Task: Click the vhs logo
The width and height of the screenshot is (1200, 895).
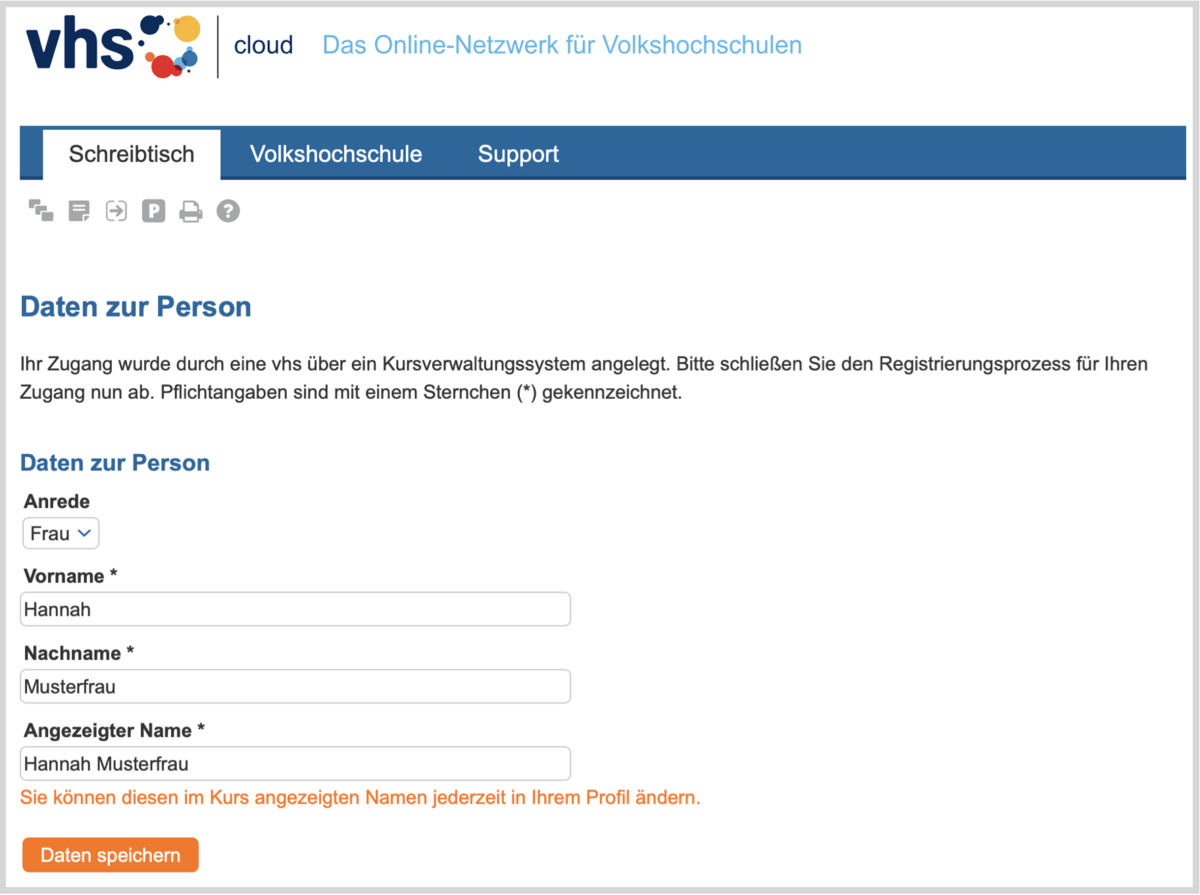Action: click(x=106, y=46)
